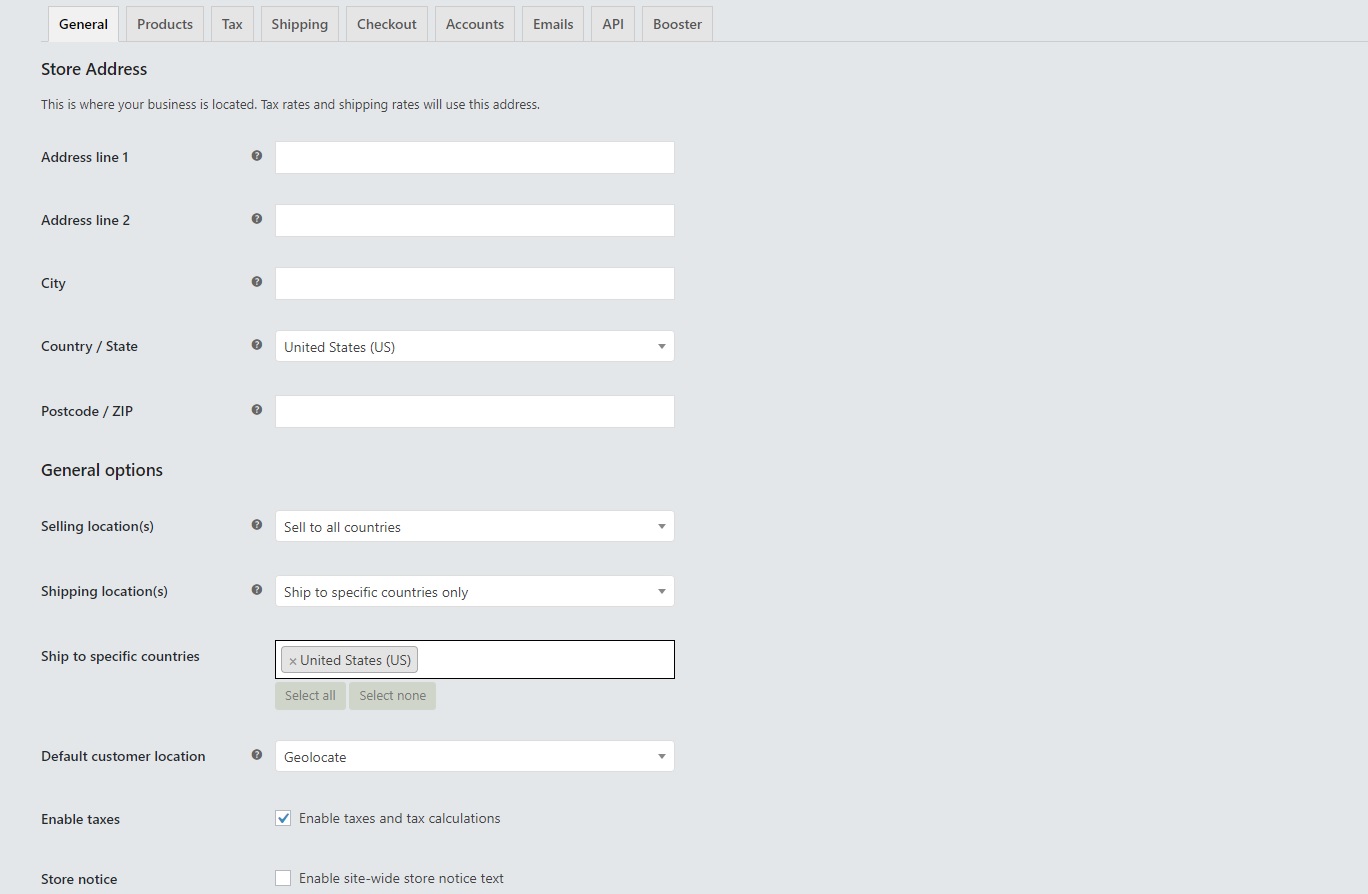Disable the Enable taxes and tax calculations checkbox
1368x894 pixels.
(283, 818)
